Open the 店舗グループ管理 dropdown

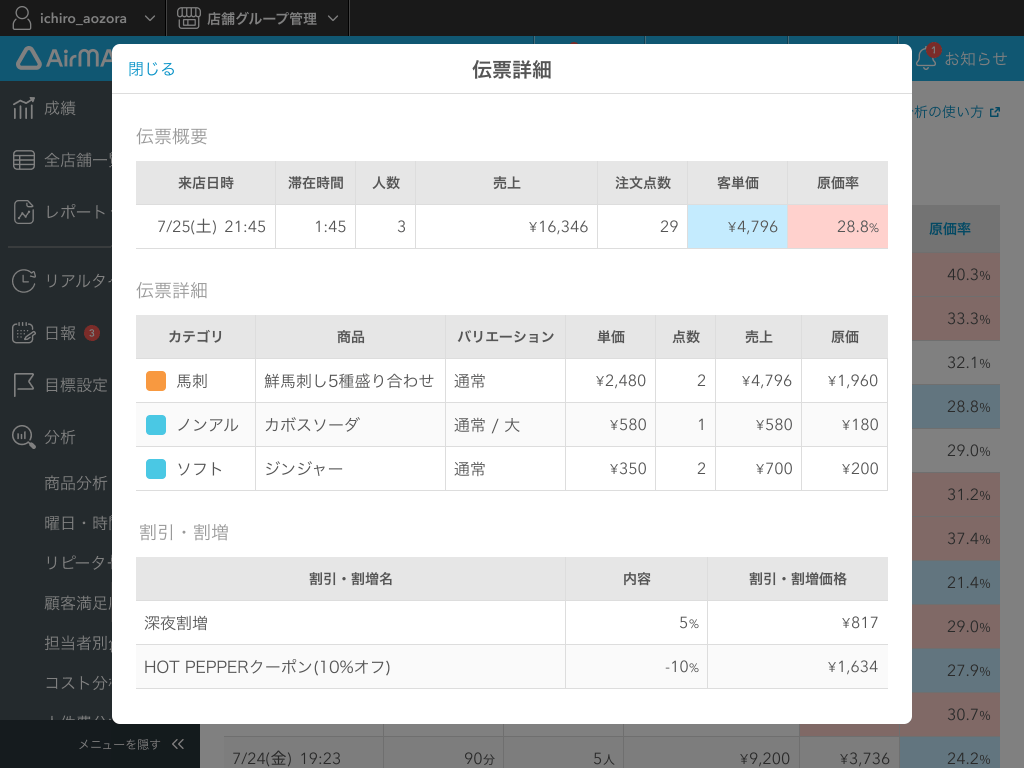pos(258,18)
